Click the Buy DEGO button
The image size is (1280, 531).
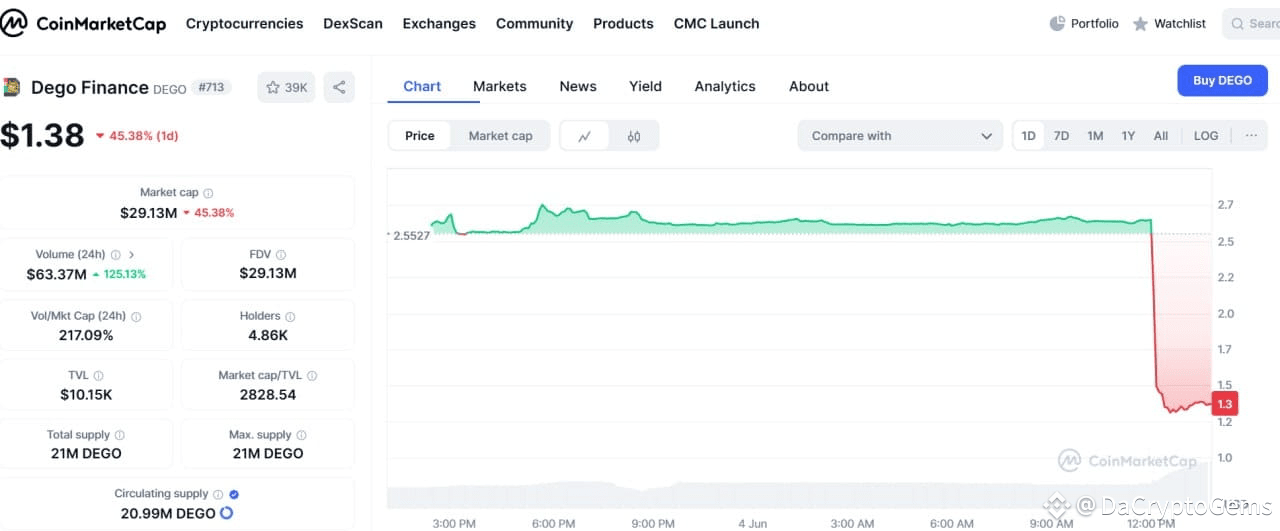[x=1222, y=80]
